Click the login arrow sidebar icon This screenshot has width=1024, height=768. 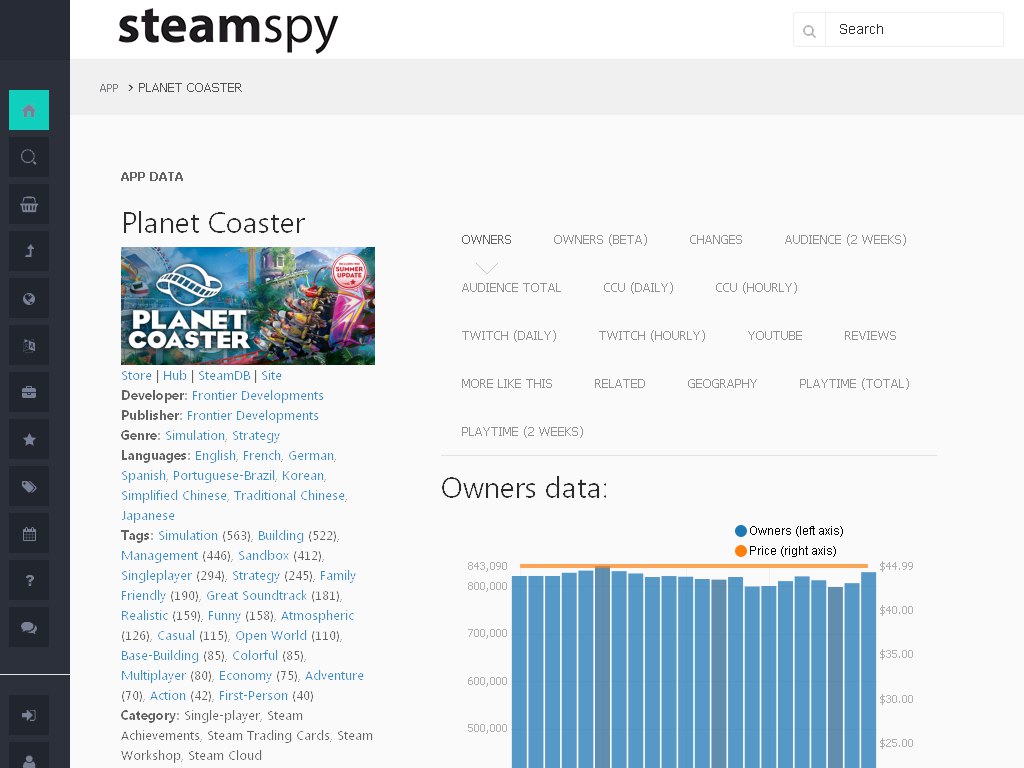click(x=29, y=715)
